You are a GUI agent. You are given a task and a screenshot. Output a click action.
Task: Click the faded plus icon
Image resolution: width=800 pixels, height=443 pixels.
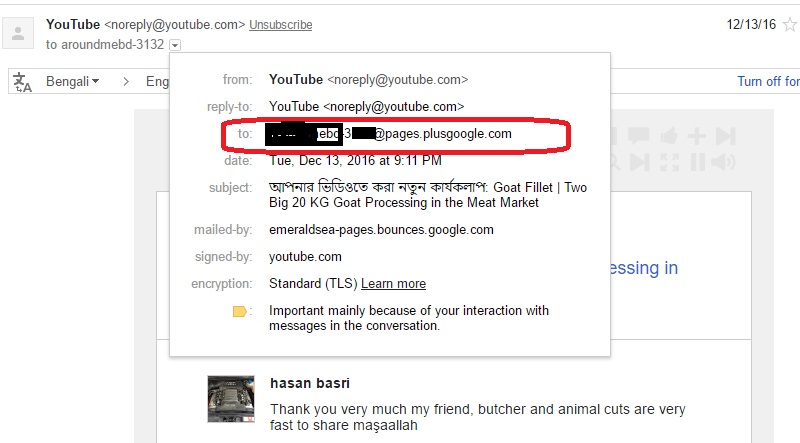[696, 136]
